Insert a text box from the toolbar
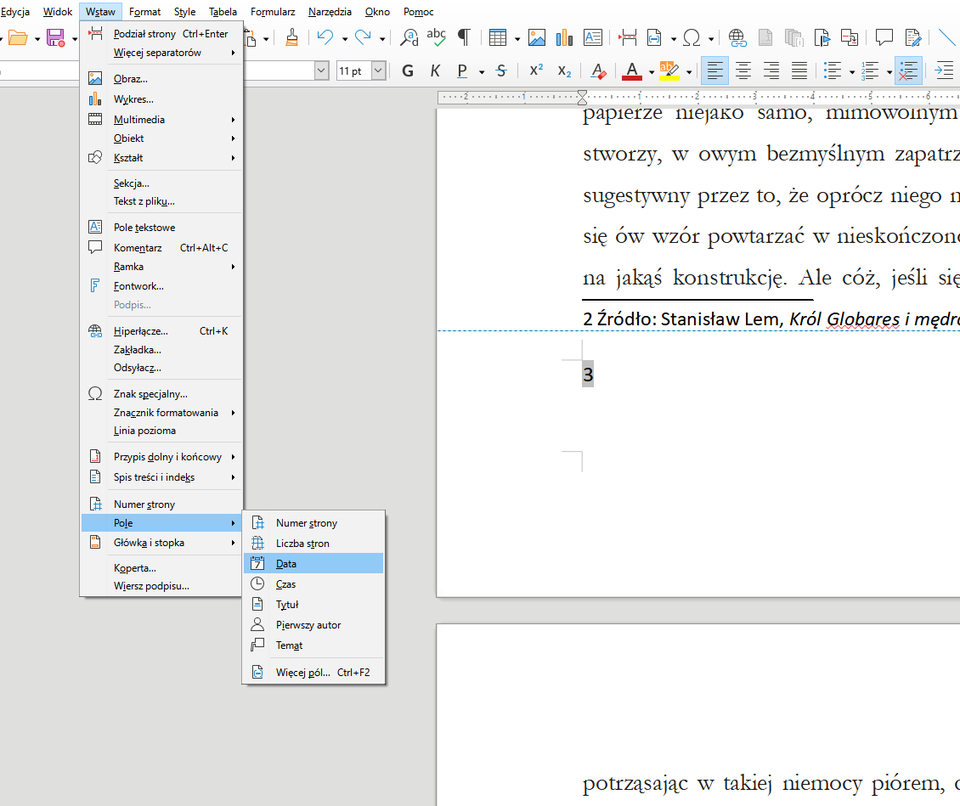 [593, 37]
